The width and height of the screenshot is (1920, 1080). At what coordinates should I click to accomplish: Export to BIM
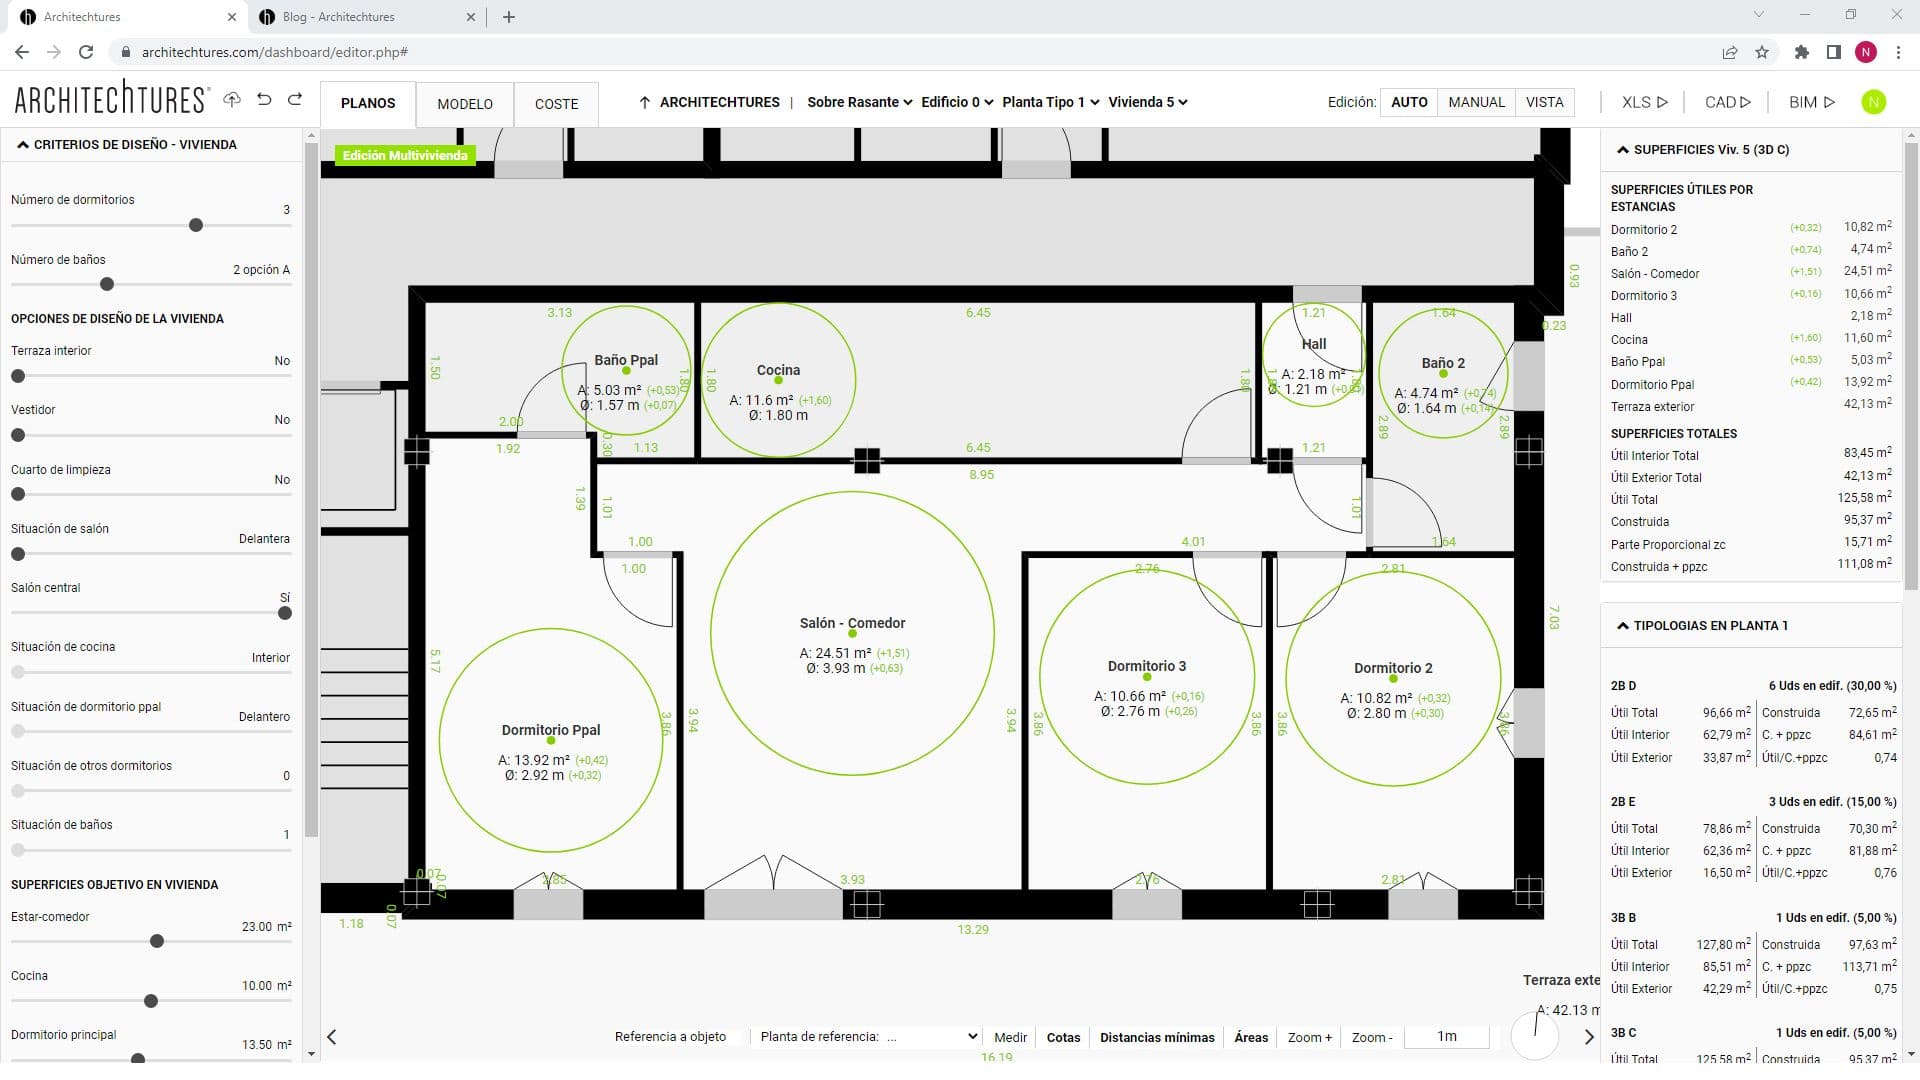1811,102
